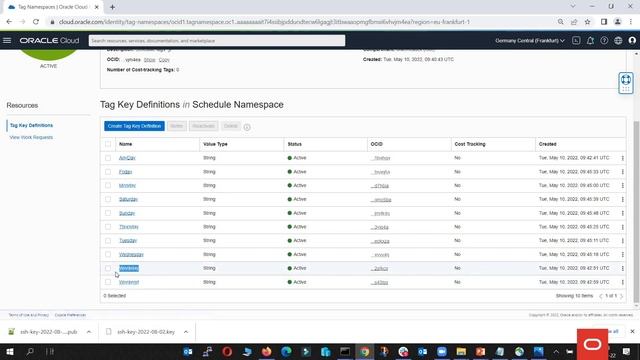Image resolution: width=640 pixels, height=360 pixels.
Task: Switch to the Tag Namespaces browser tab
Action: coord(52,7)
